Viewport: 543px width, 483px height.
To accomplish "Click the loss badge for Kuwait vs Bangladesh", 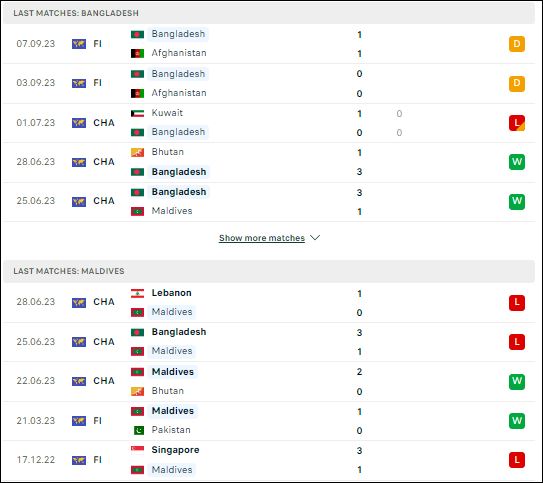I will [517, 123].
